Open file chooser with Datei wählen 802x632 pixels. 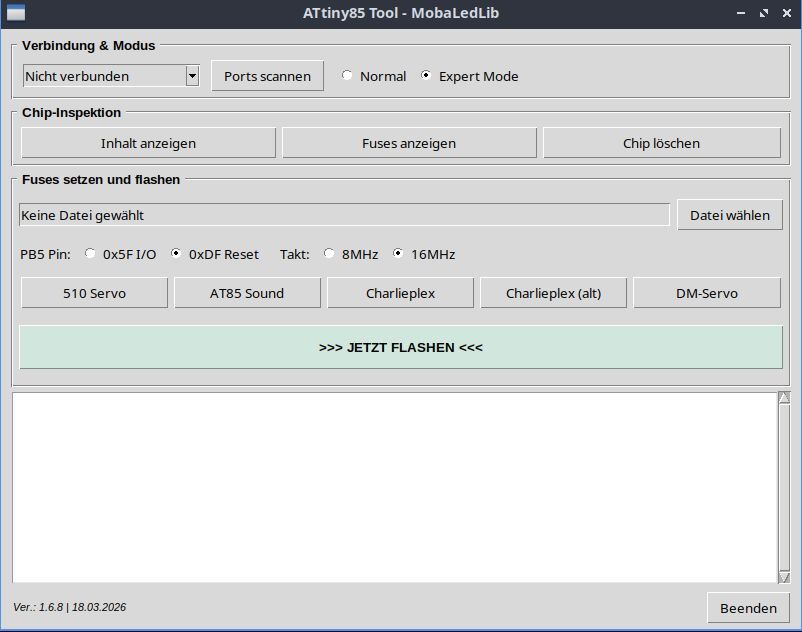(x=730, y=215)
